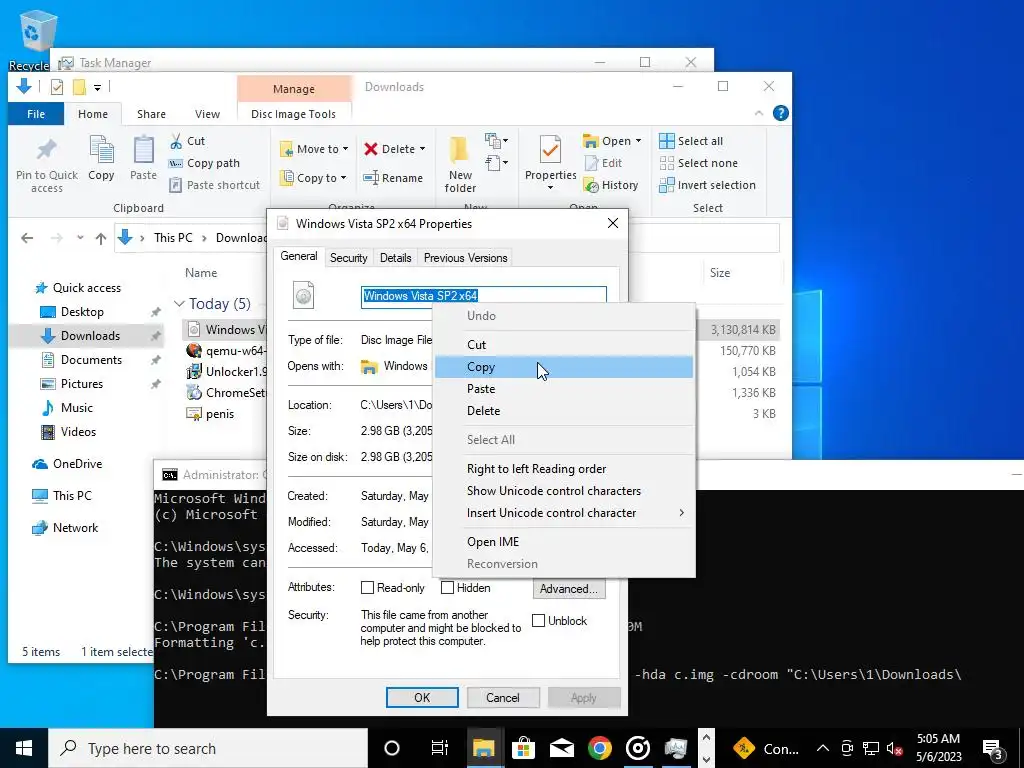The width and height of the screenshot is (1024, 768).
Task: Select OneDrive in the navigation pane
Action: 77,464
